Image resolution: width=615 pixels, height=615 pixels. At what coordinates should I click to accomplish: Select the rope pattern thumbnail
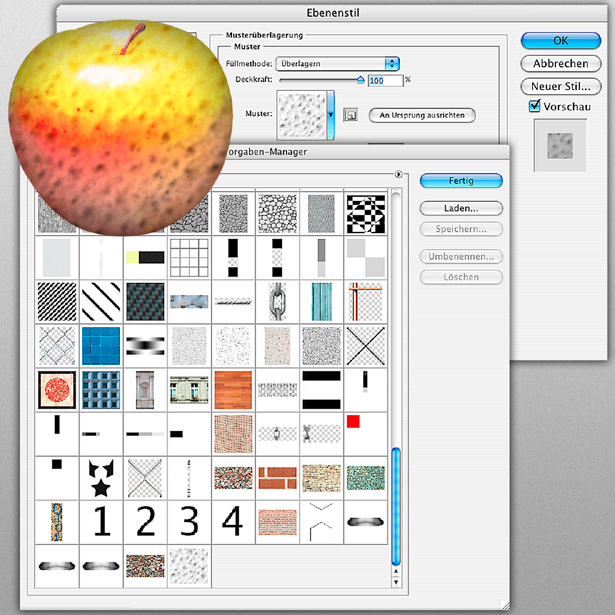point(233,302)
